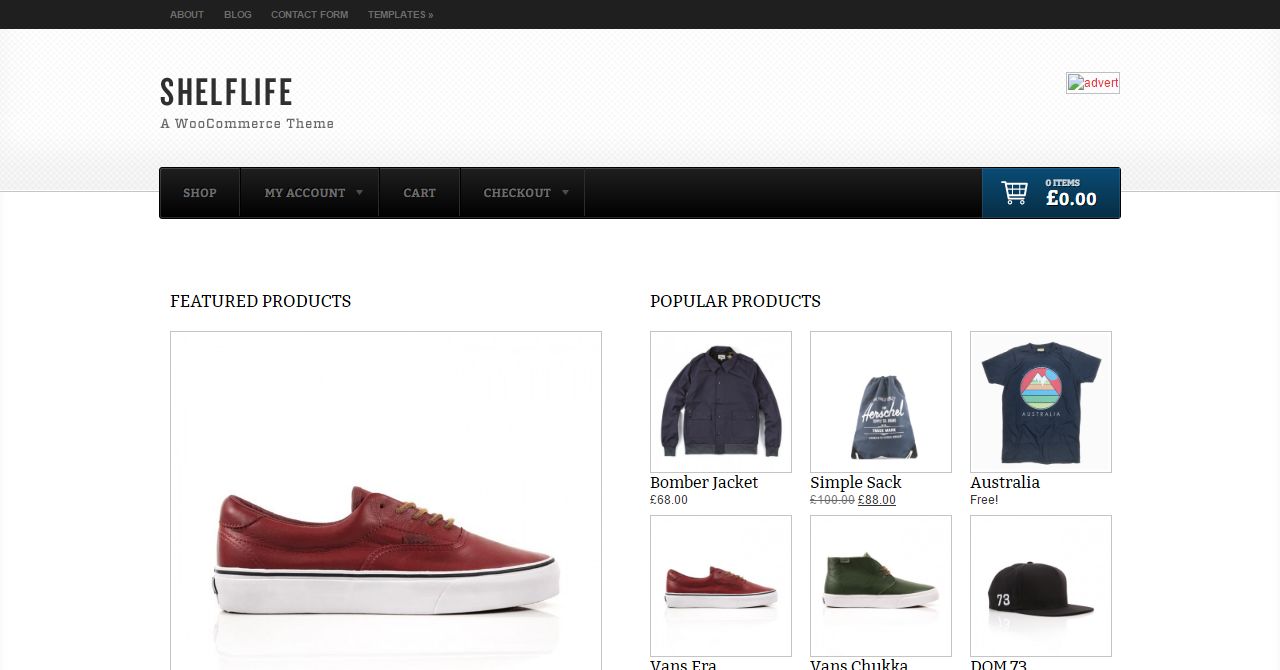Click the Shelflife site logo
The height and width of the screenshot is (670, 1280).
(x=226, y=92)
